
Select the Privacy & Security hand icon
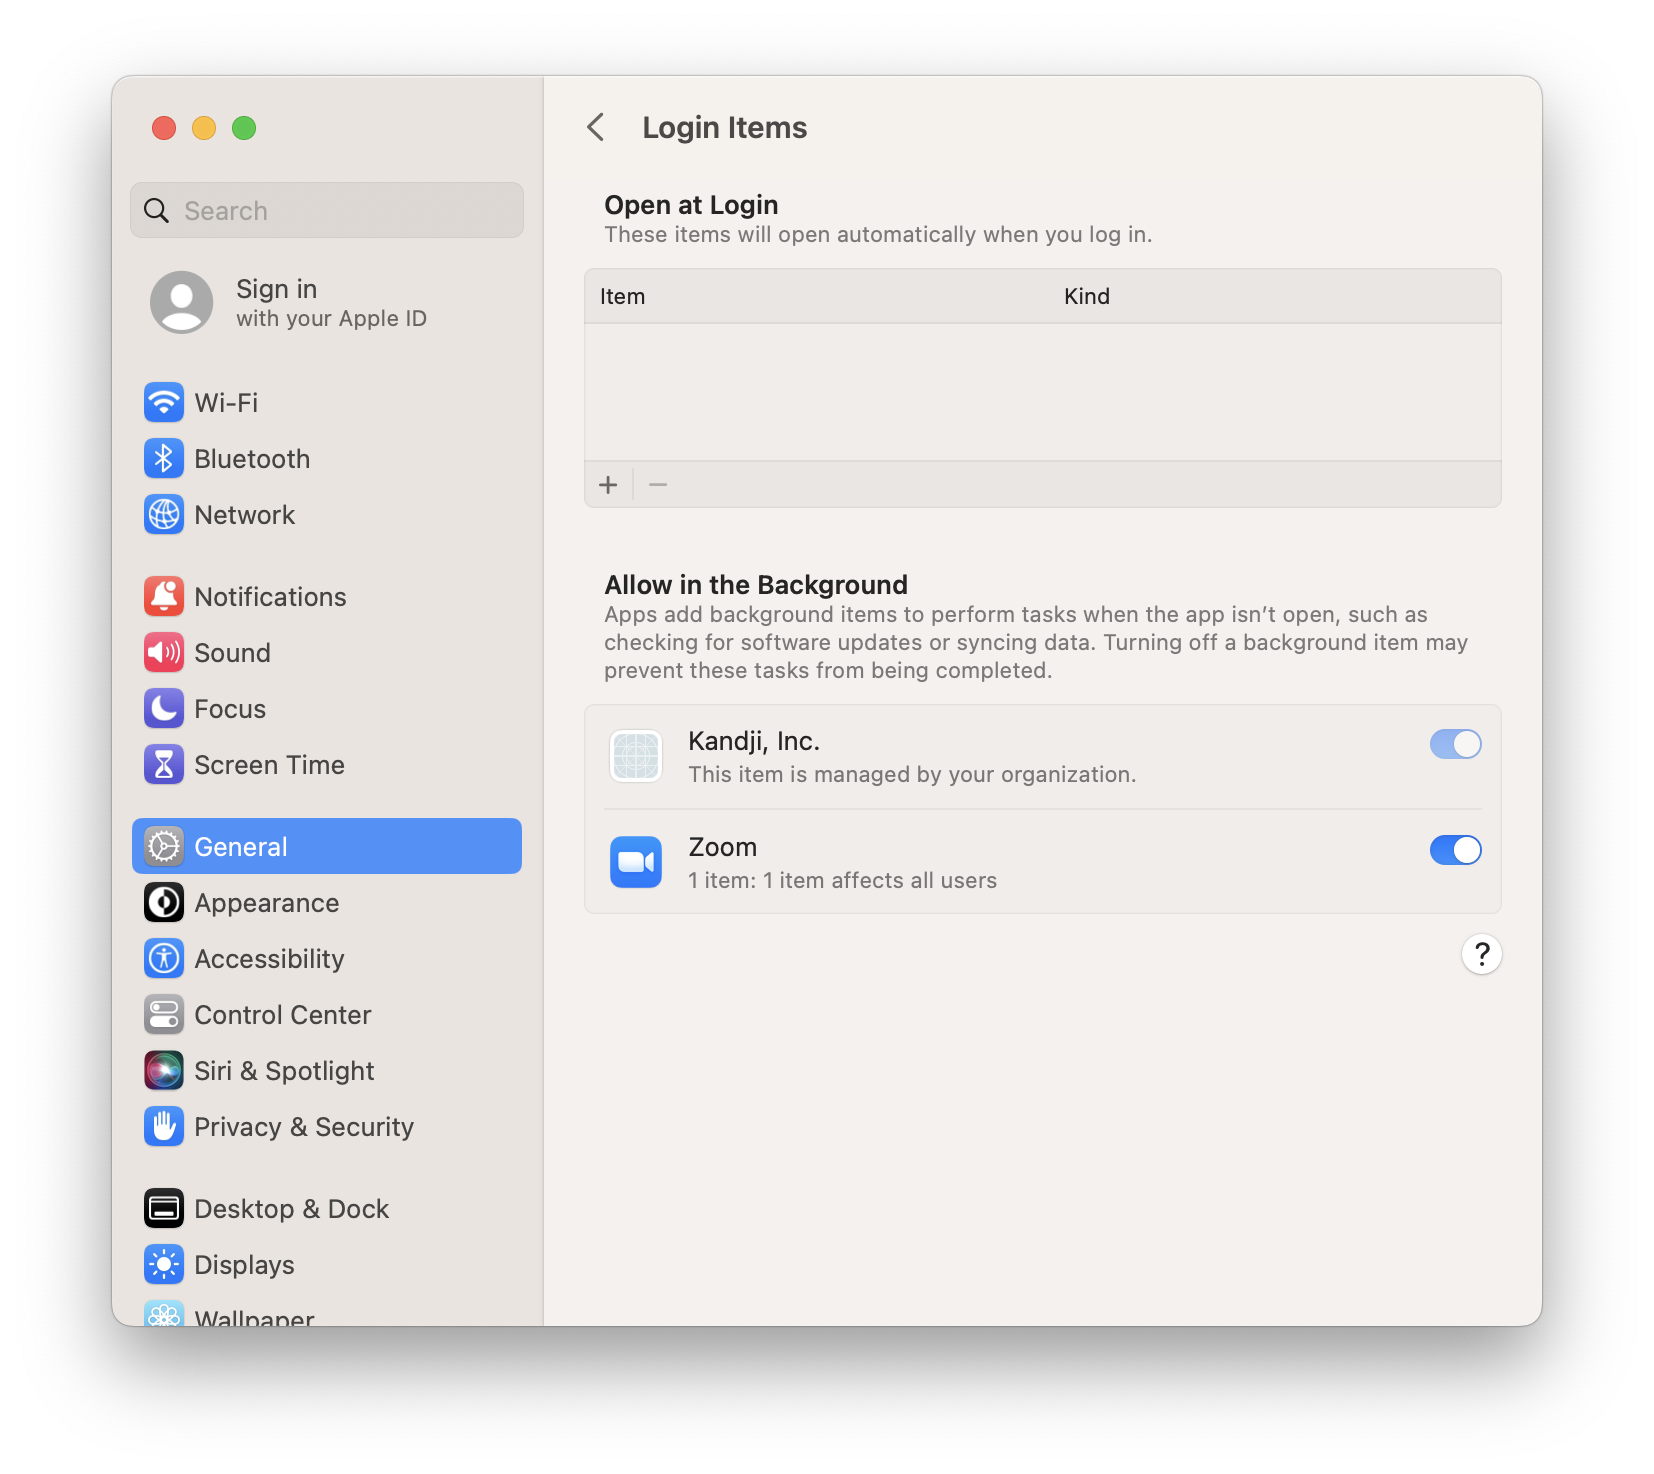coord(164,1126)
